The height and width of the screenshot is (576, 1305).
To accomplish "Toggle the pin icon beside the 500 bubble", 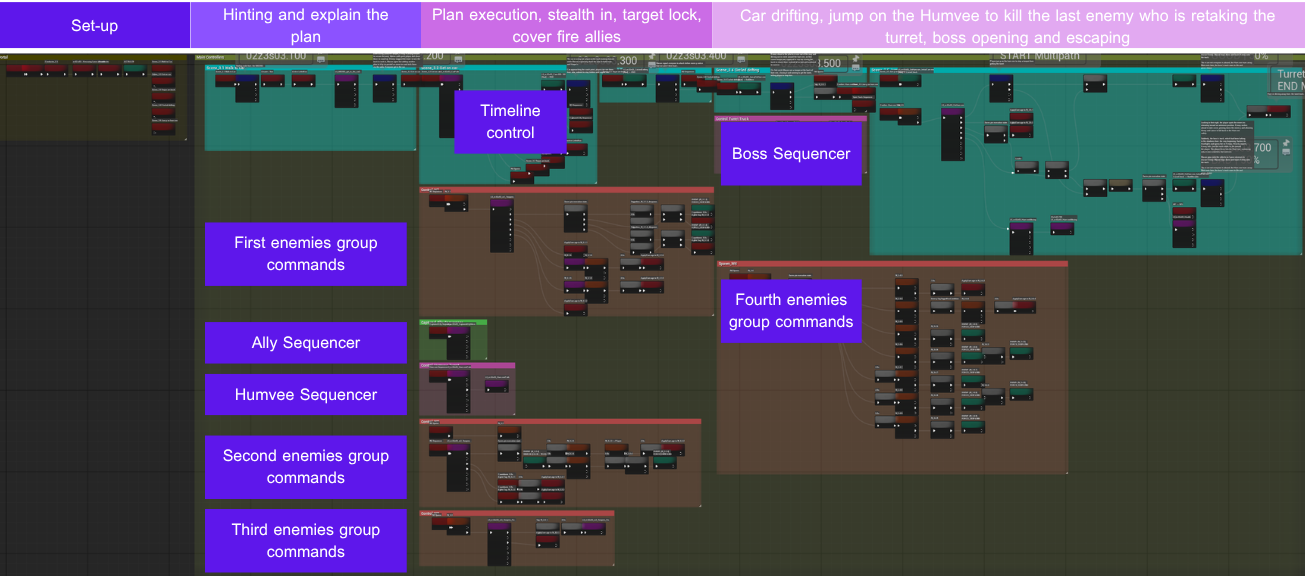I will point(856,58).
